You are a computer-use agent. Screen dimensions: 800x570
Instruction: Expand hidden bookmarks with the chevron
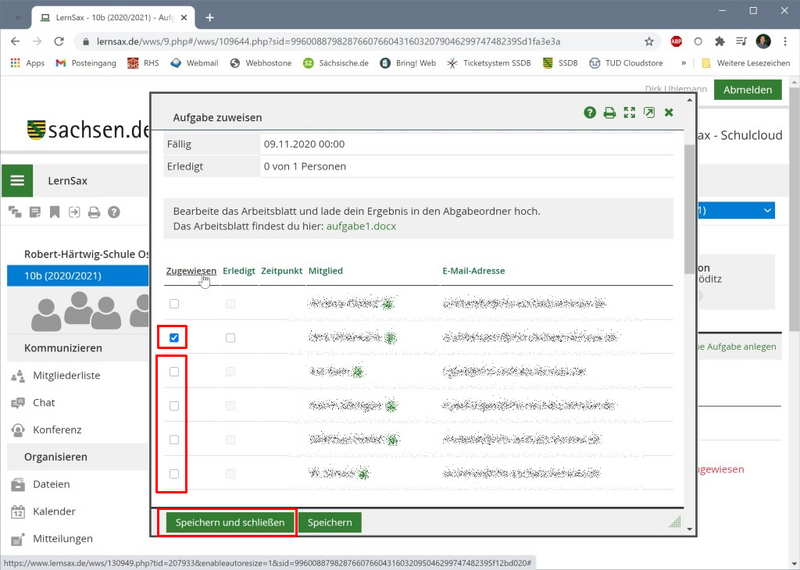coord(684,63)
